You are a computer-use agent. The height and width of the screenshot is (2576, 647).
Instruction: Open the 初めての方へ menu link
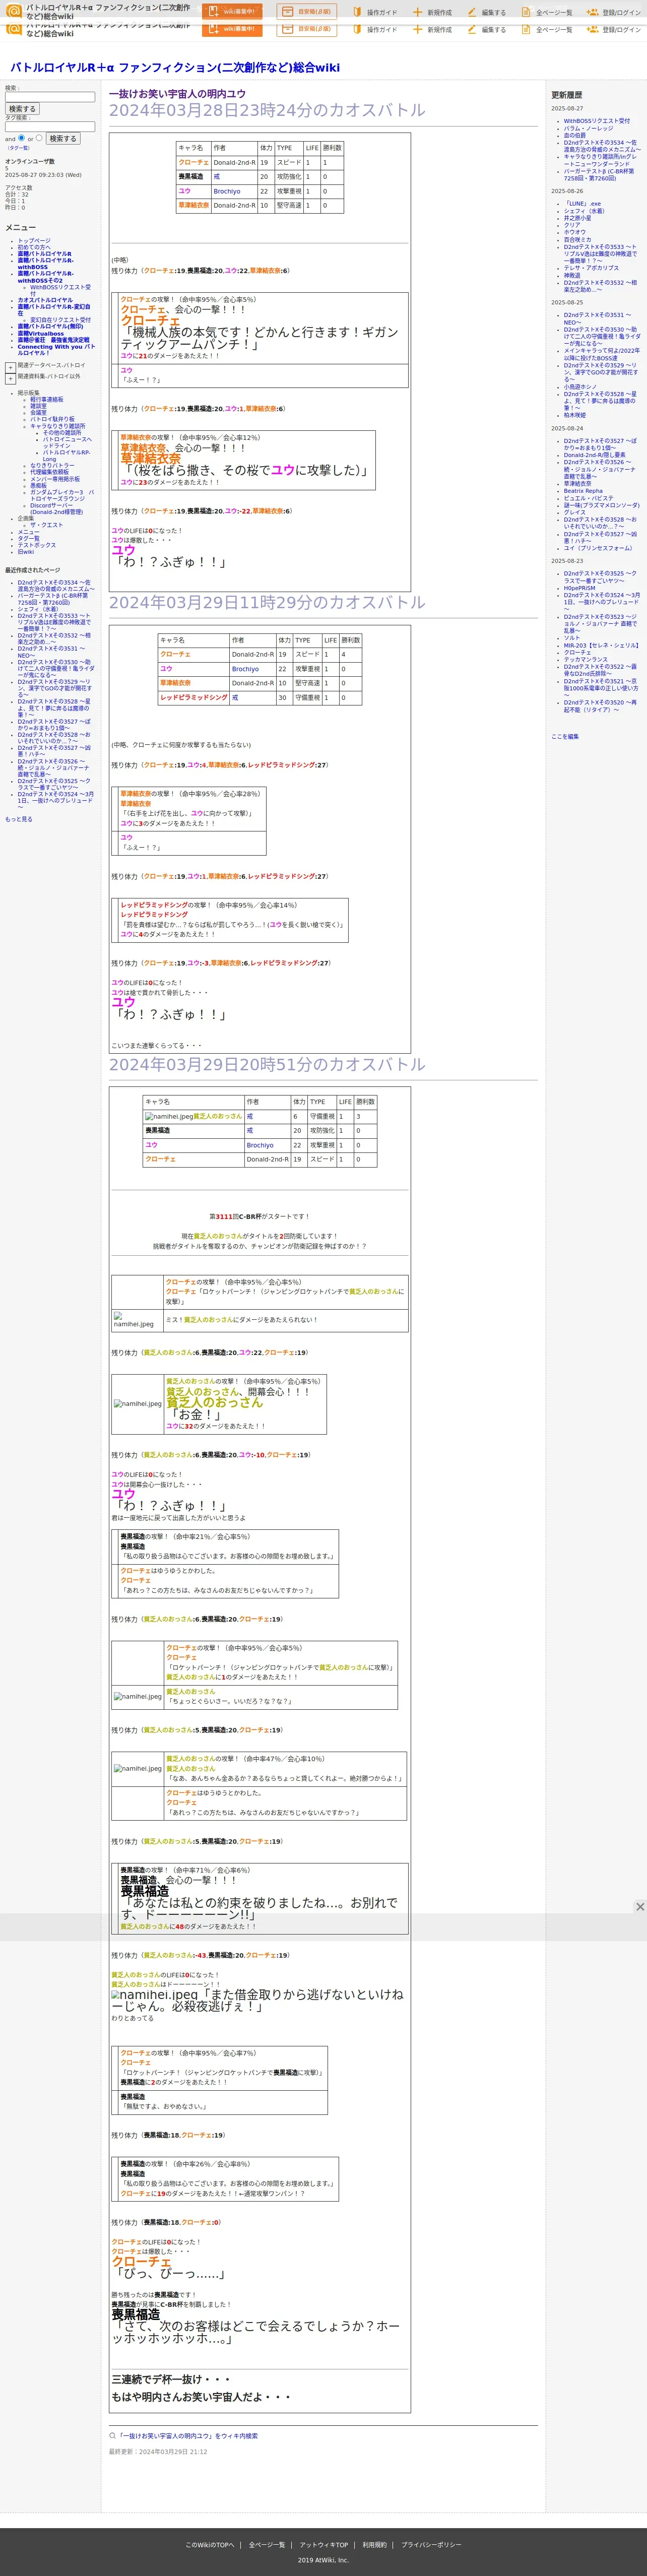coord(33,247)
